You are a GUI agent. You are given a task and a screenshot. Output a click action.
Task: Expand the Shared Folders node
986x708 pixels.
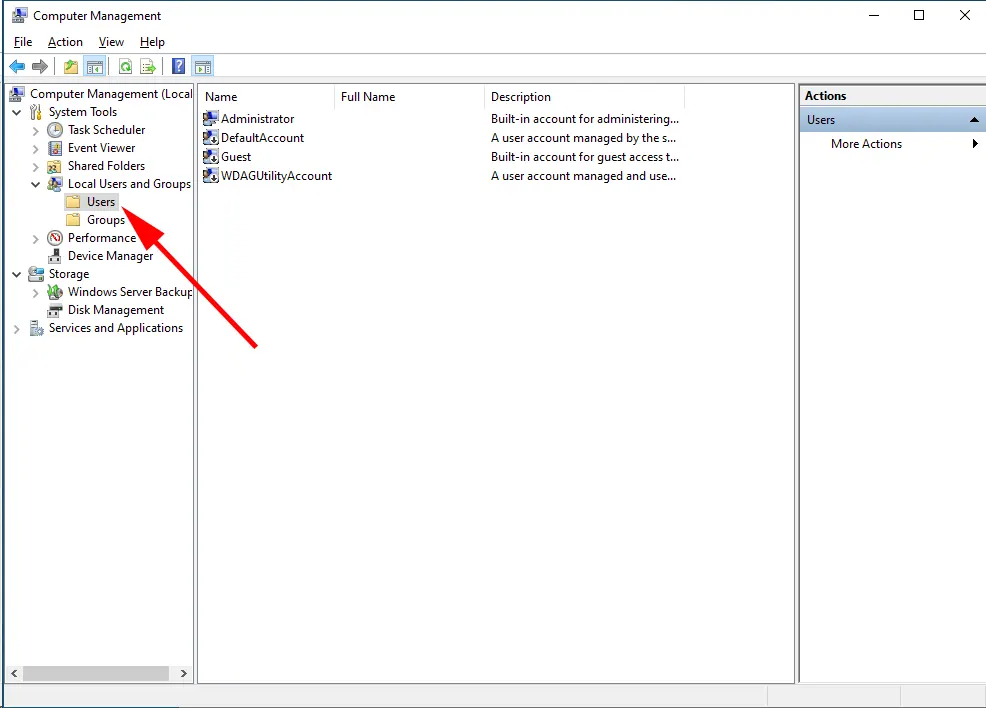36,167
